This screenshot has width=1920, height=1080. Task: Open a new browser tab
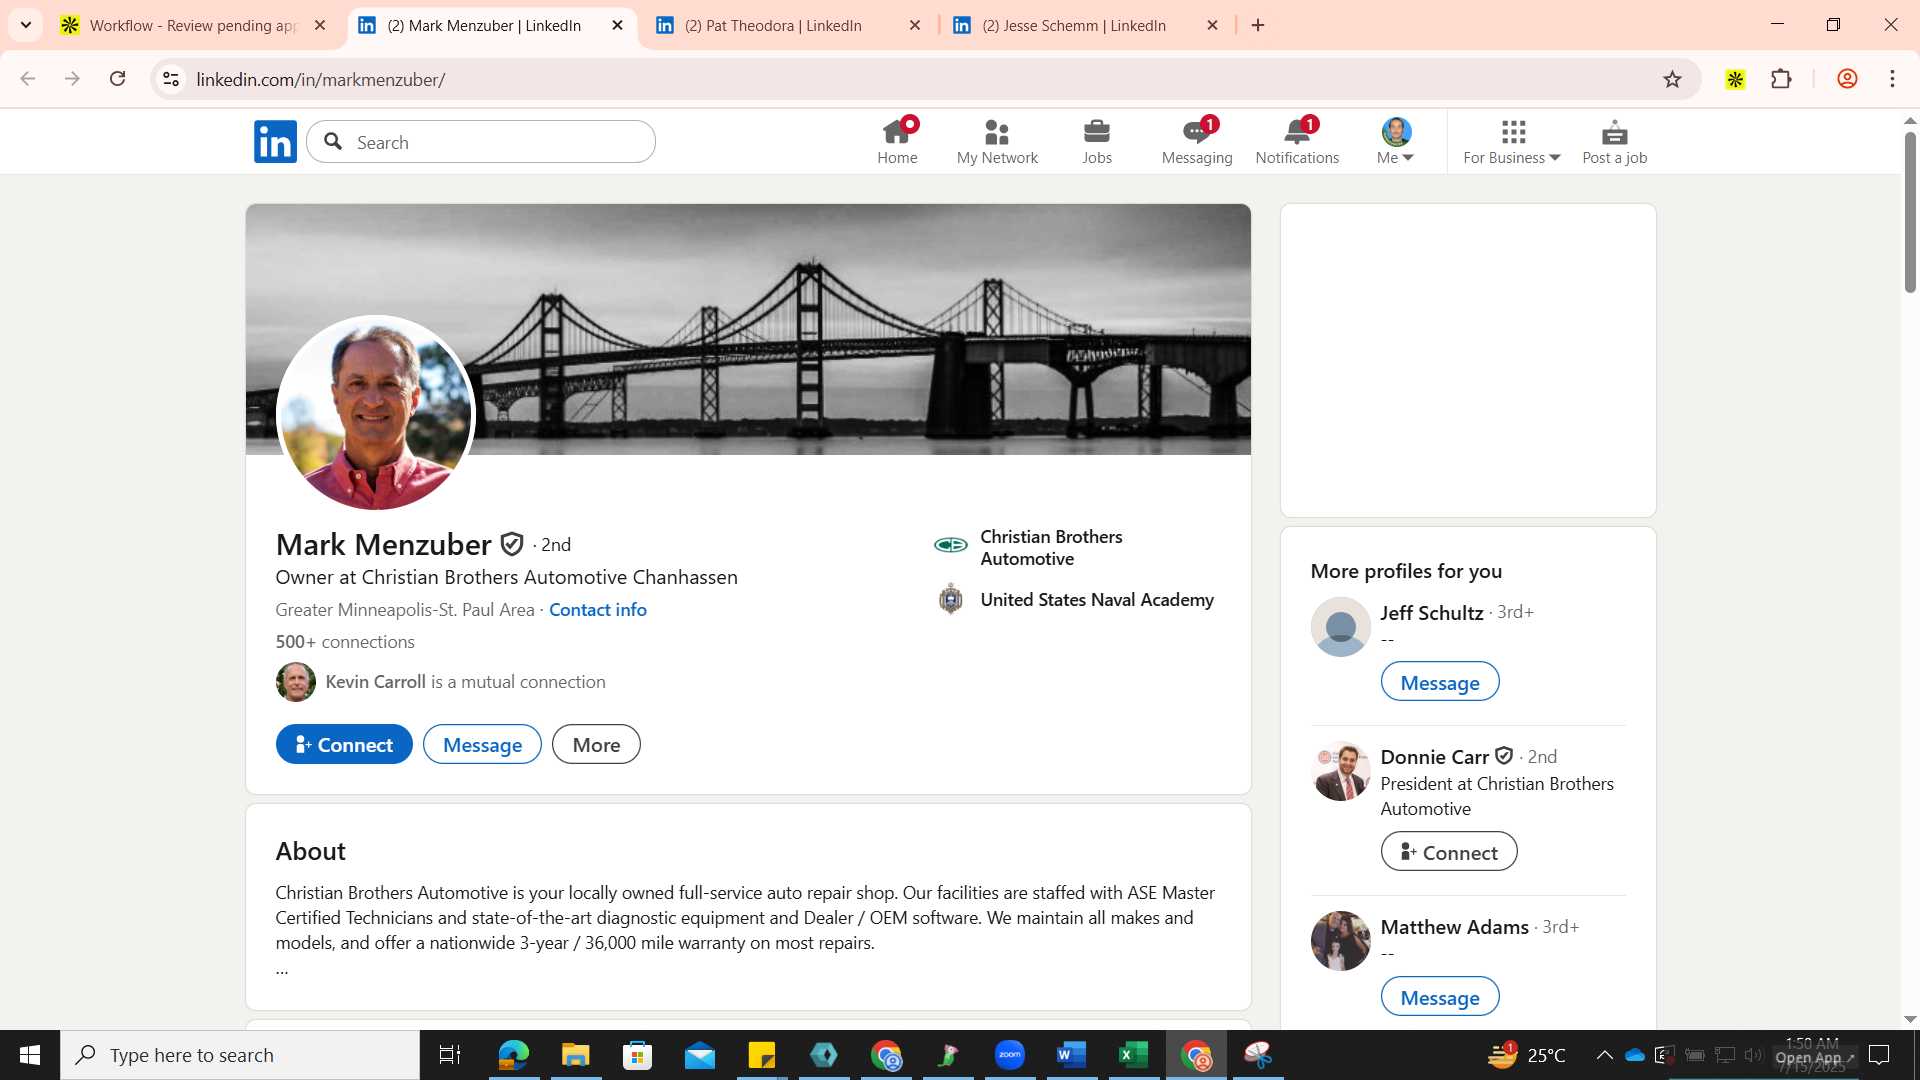pos(1258,25)
